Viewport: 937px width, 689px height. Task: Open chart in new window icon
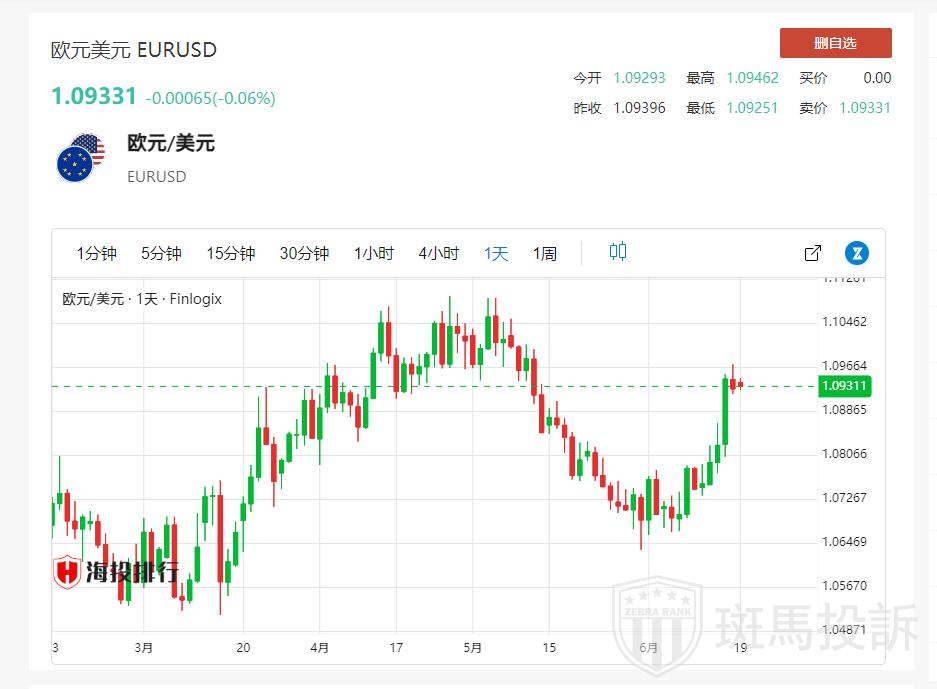point(813,253)
